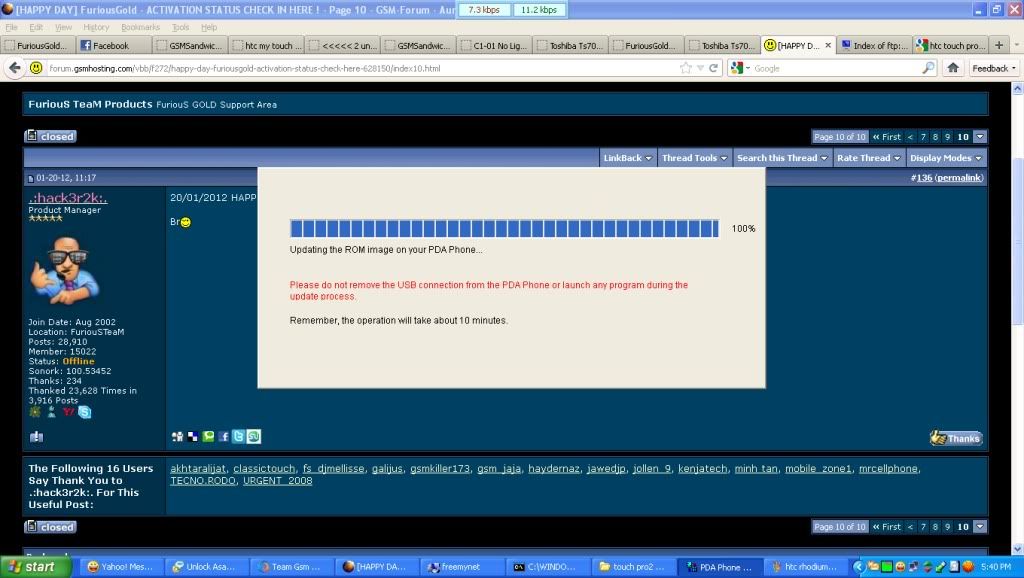
Task: Open the tab list dropdown arrow
Action: tap(1016, 45)
